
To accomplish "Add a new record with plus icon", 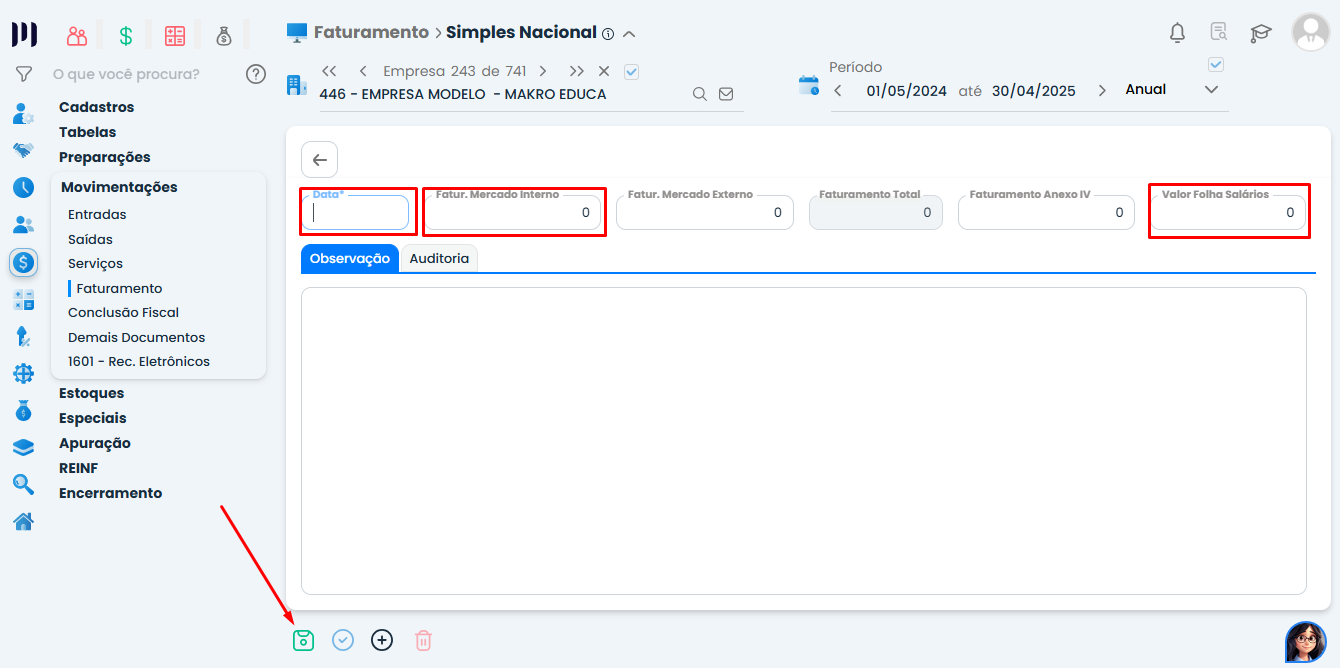I will pyautogui.click(x=382, y=640).
